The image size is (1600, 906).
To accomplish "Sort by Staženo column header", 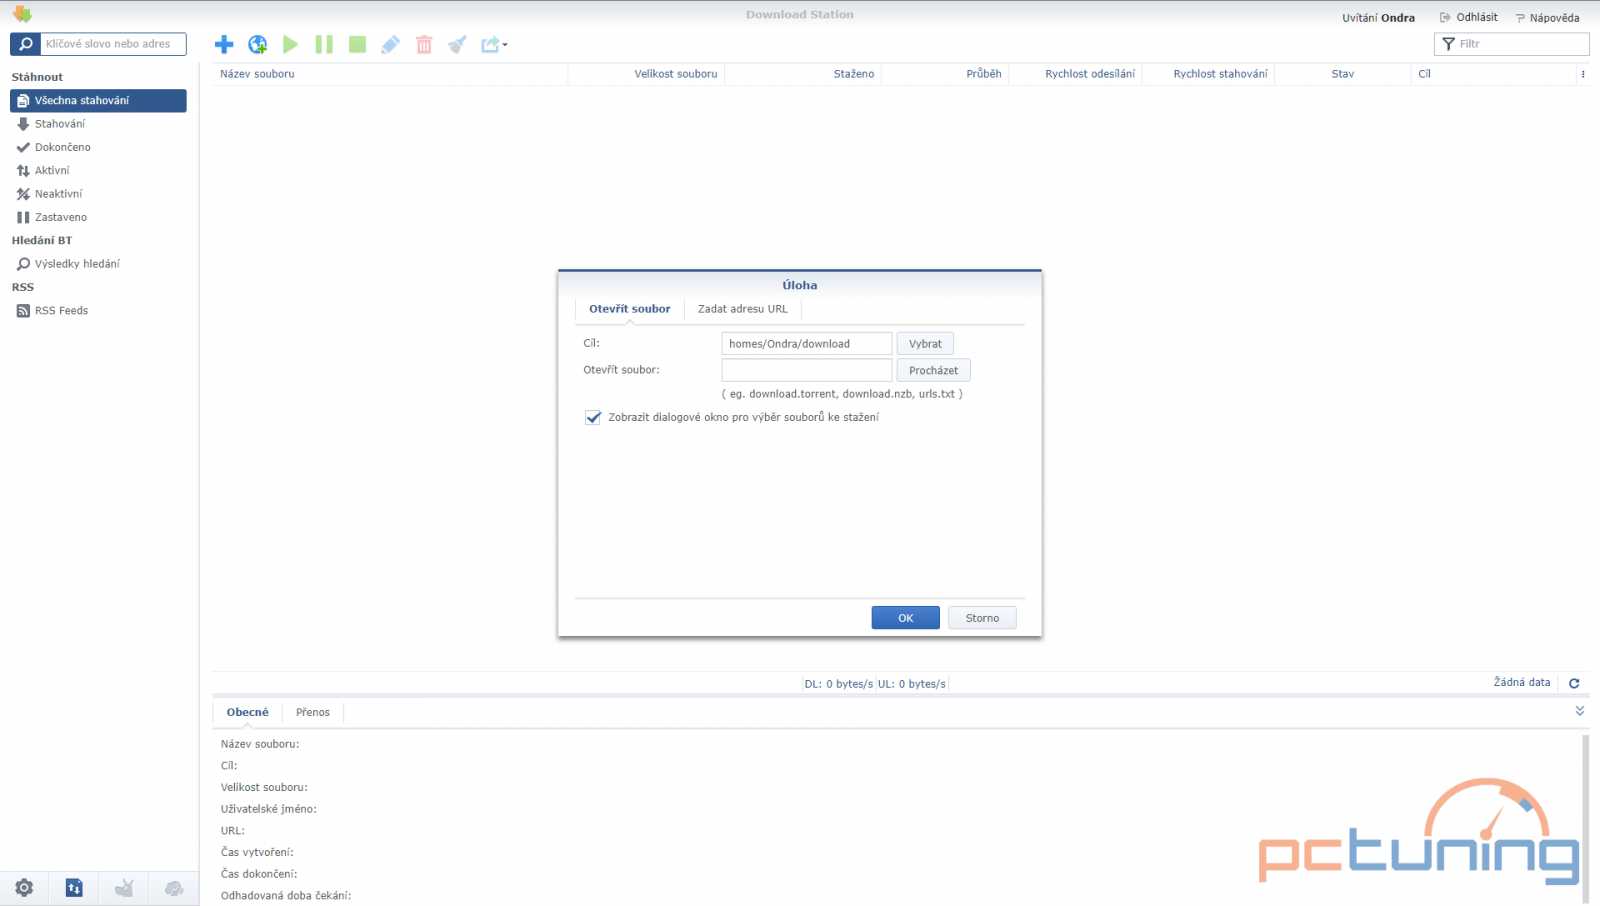I will pos(803,74).
